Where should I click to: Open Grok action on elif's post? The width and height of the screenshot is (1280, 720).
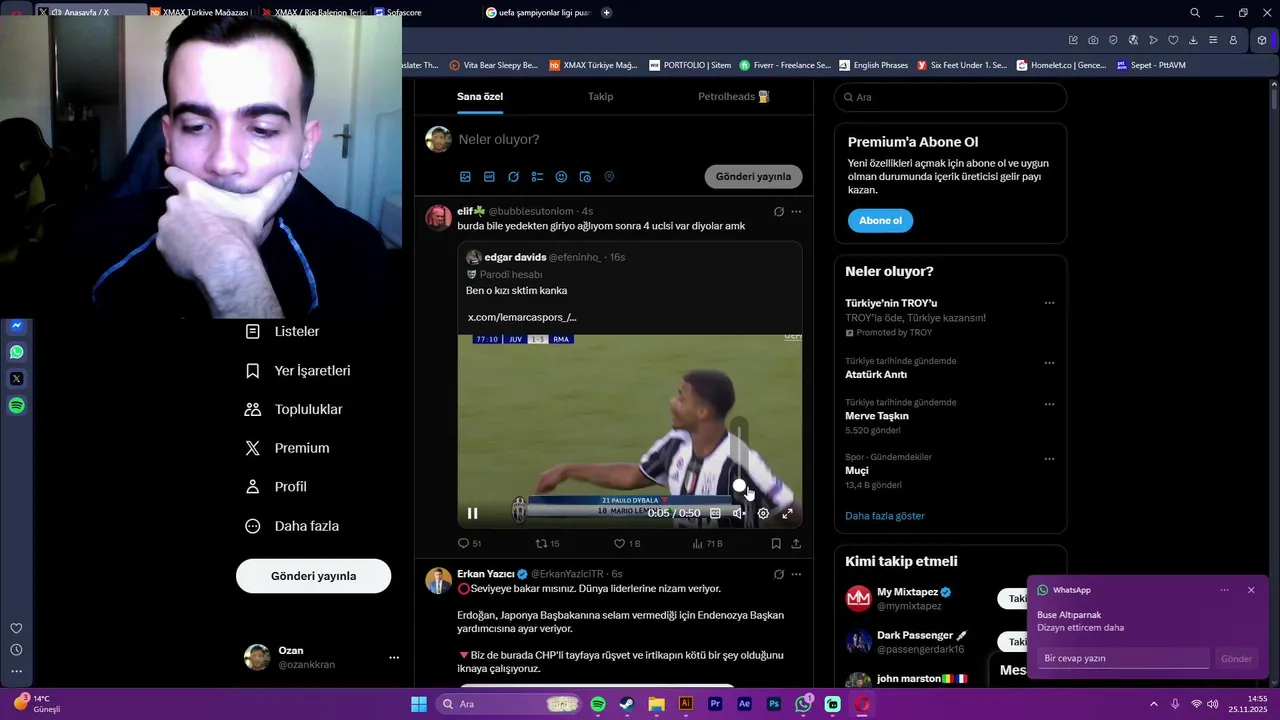779,212
